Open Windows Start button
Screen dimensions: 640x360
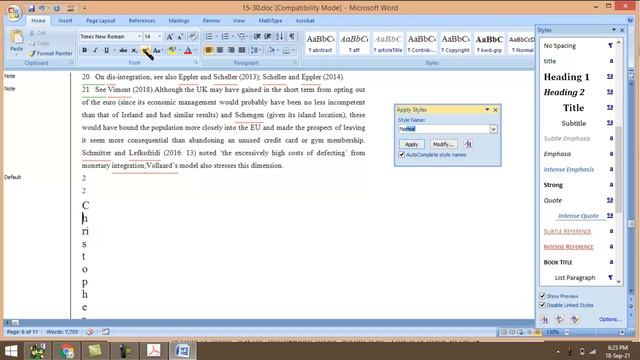11,351
